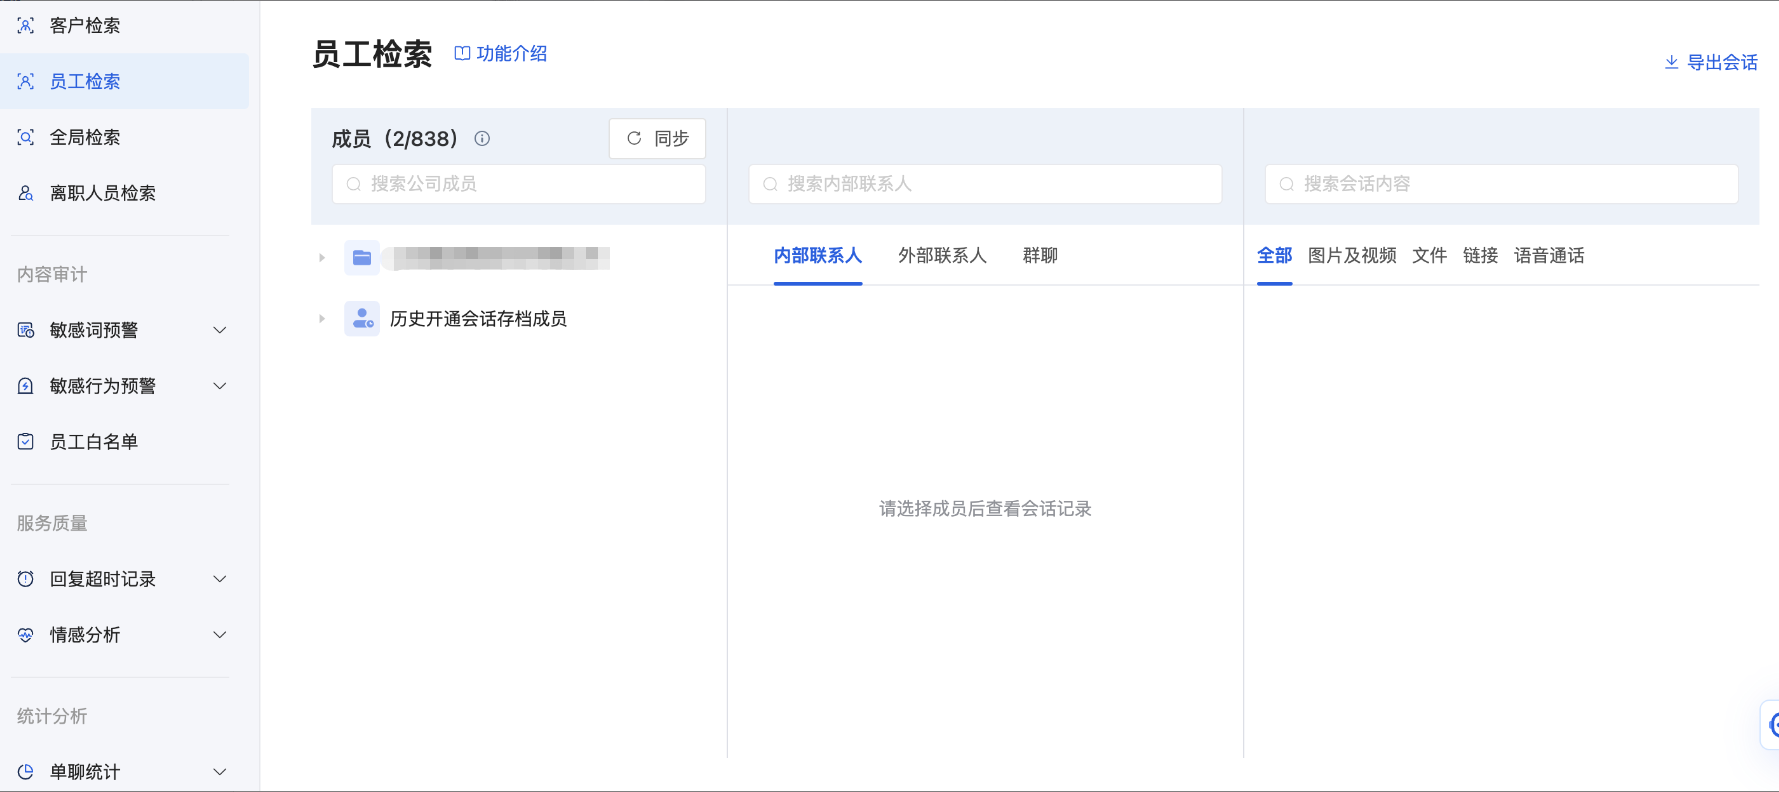Switch to the 群聊 tab

pos(1040,256)
